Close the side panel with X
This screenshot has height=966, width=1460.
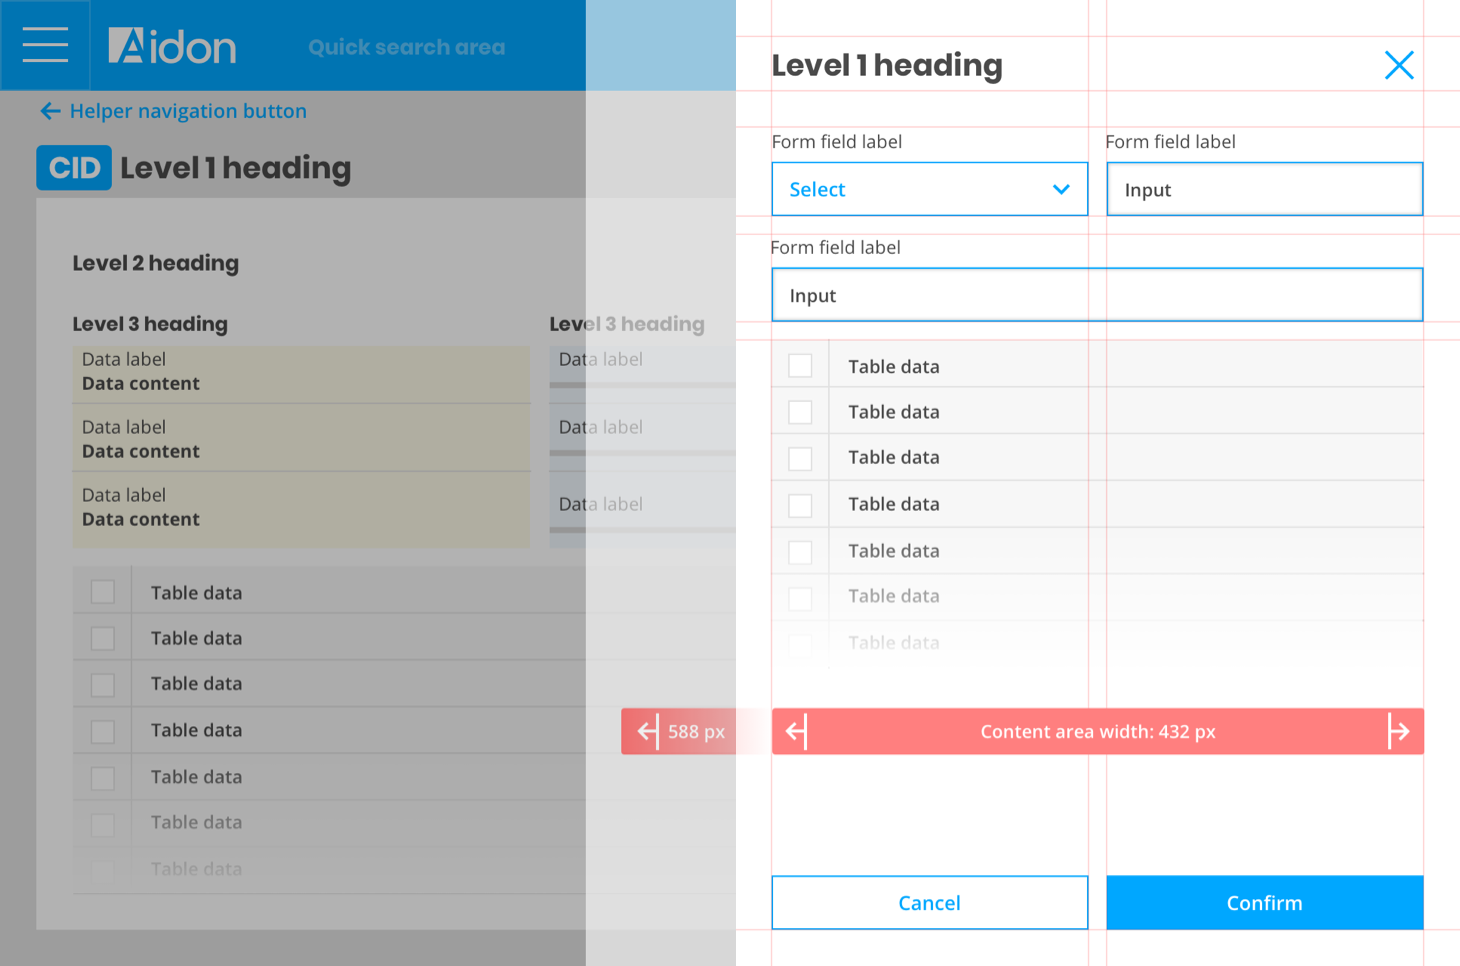point(1398,66)
